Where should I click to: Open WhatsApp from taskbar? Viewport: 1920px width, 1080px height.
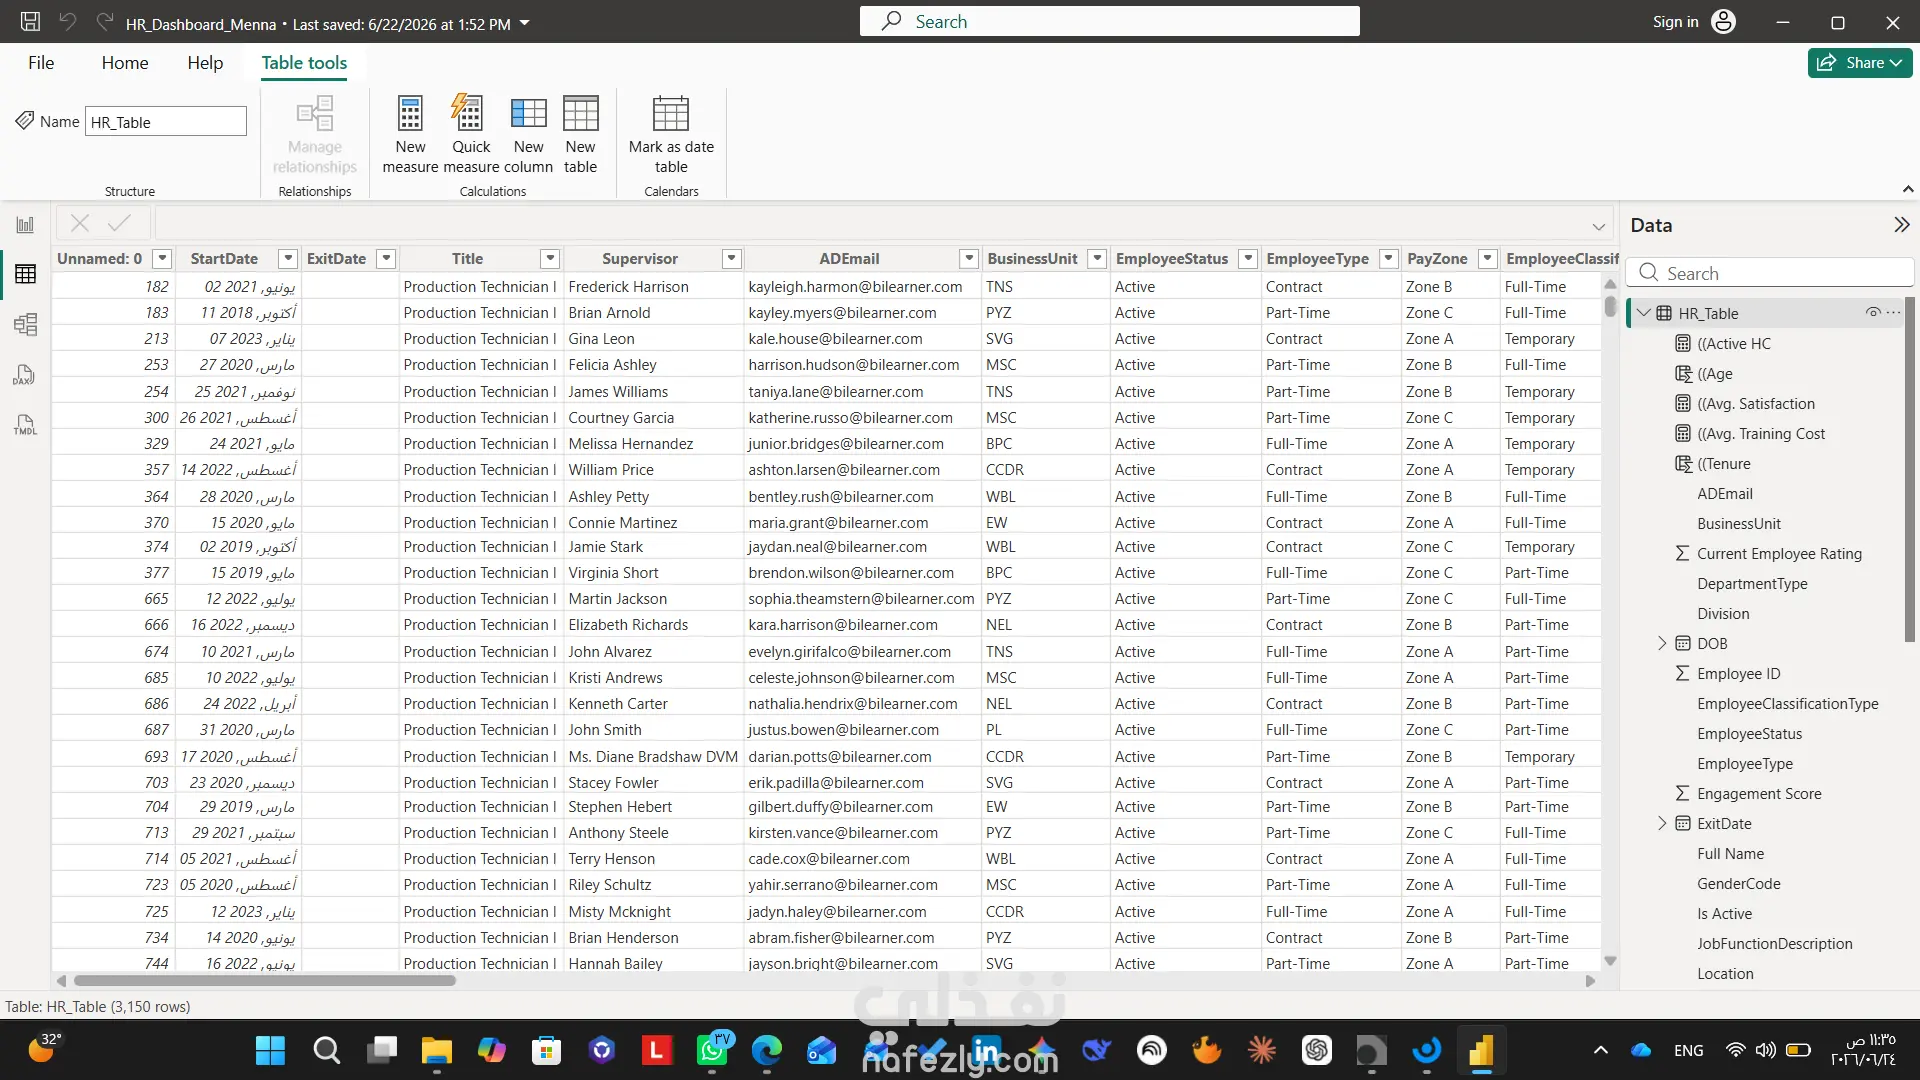(713, 1050)
